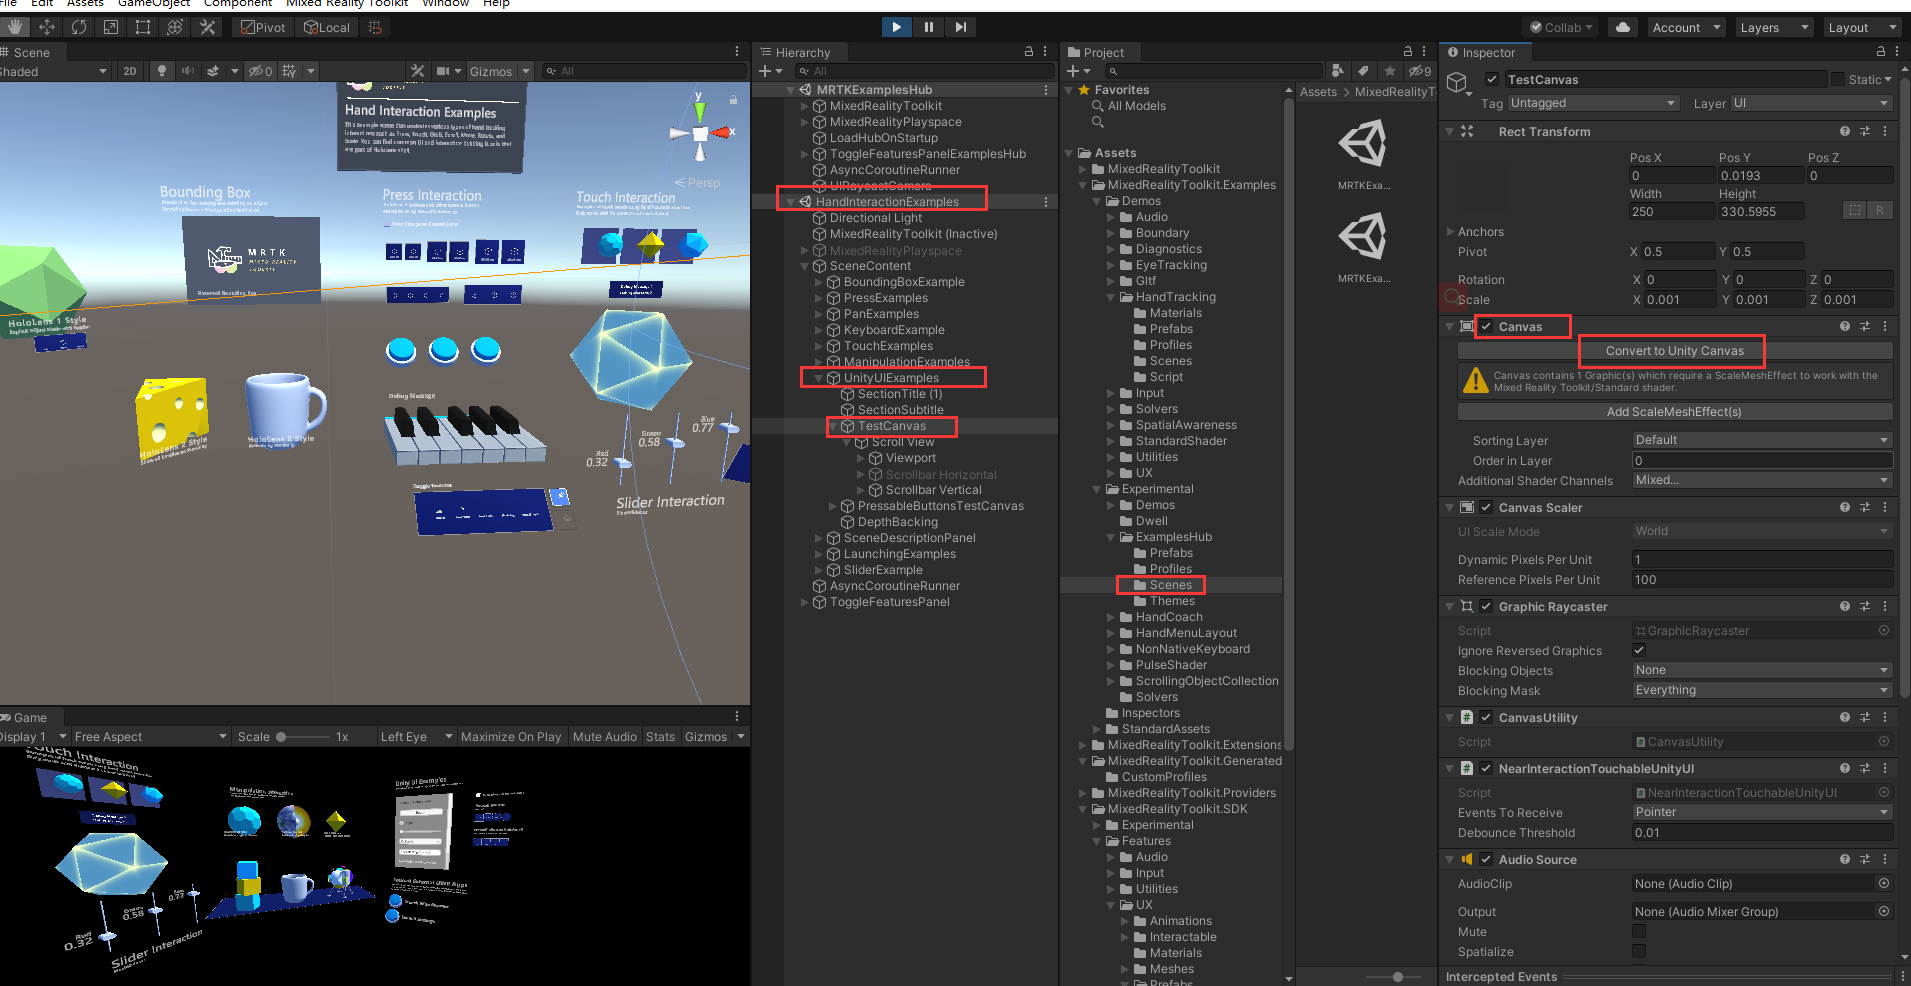The width and height of the screenshot is (1911, 986).
Task: Select the Rotate tool in the toolbar
Action: pos(79,27)
